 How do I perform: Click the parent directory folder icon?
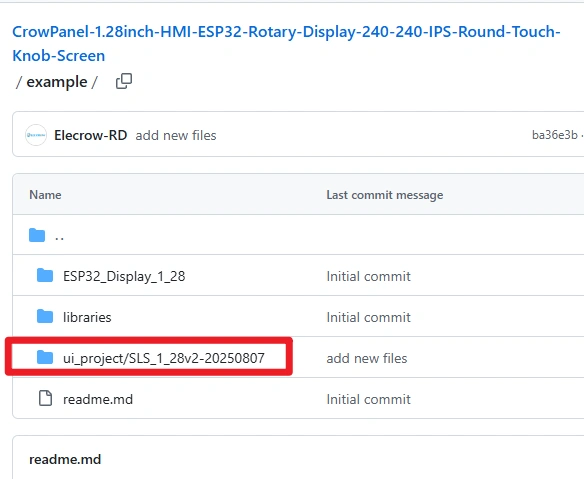[x=37, y=235]
